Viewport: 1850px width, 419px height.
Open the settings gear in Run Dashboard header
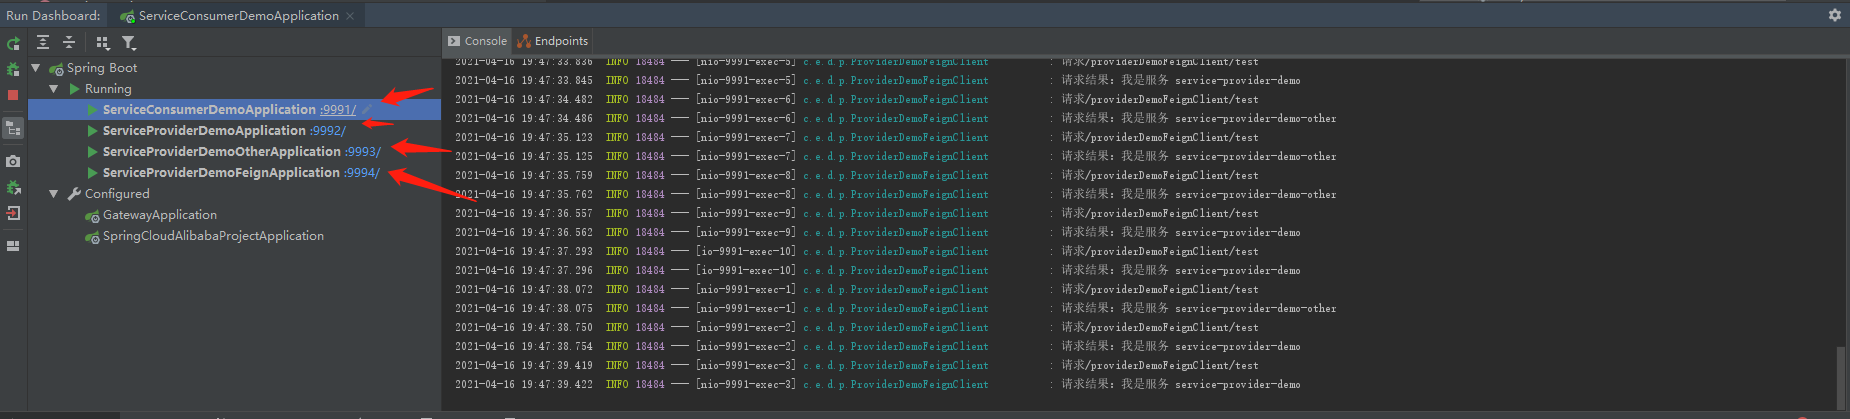tap(1835, 15)
